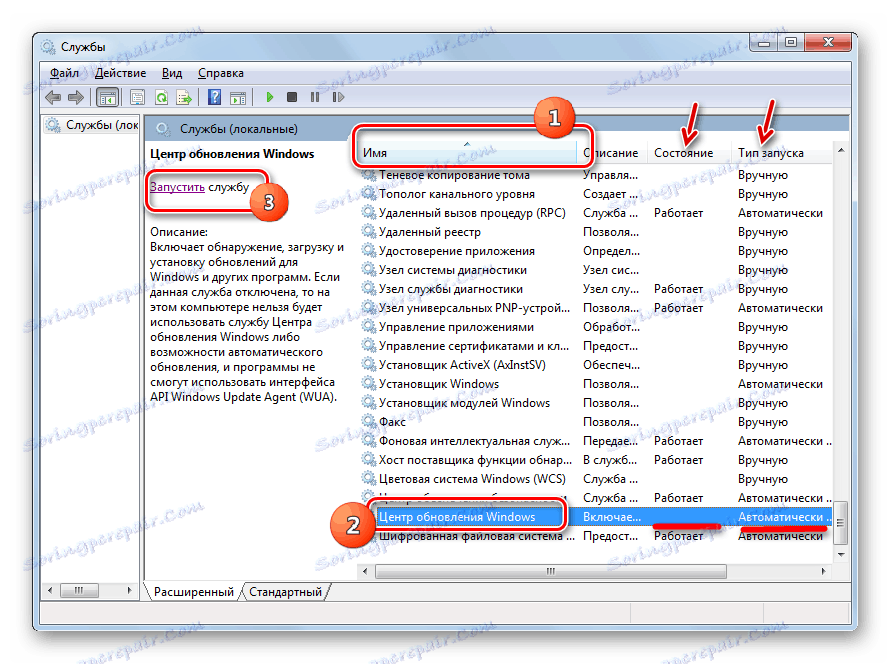Click services list horizontal scroll left arrow
Viewport: 891px width, 664px height.
365,571
